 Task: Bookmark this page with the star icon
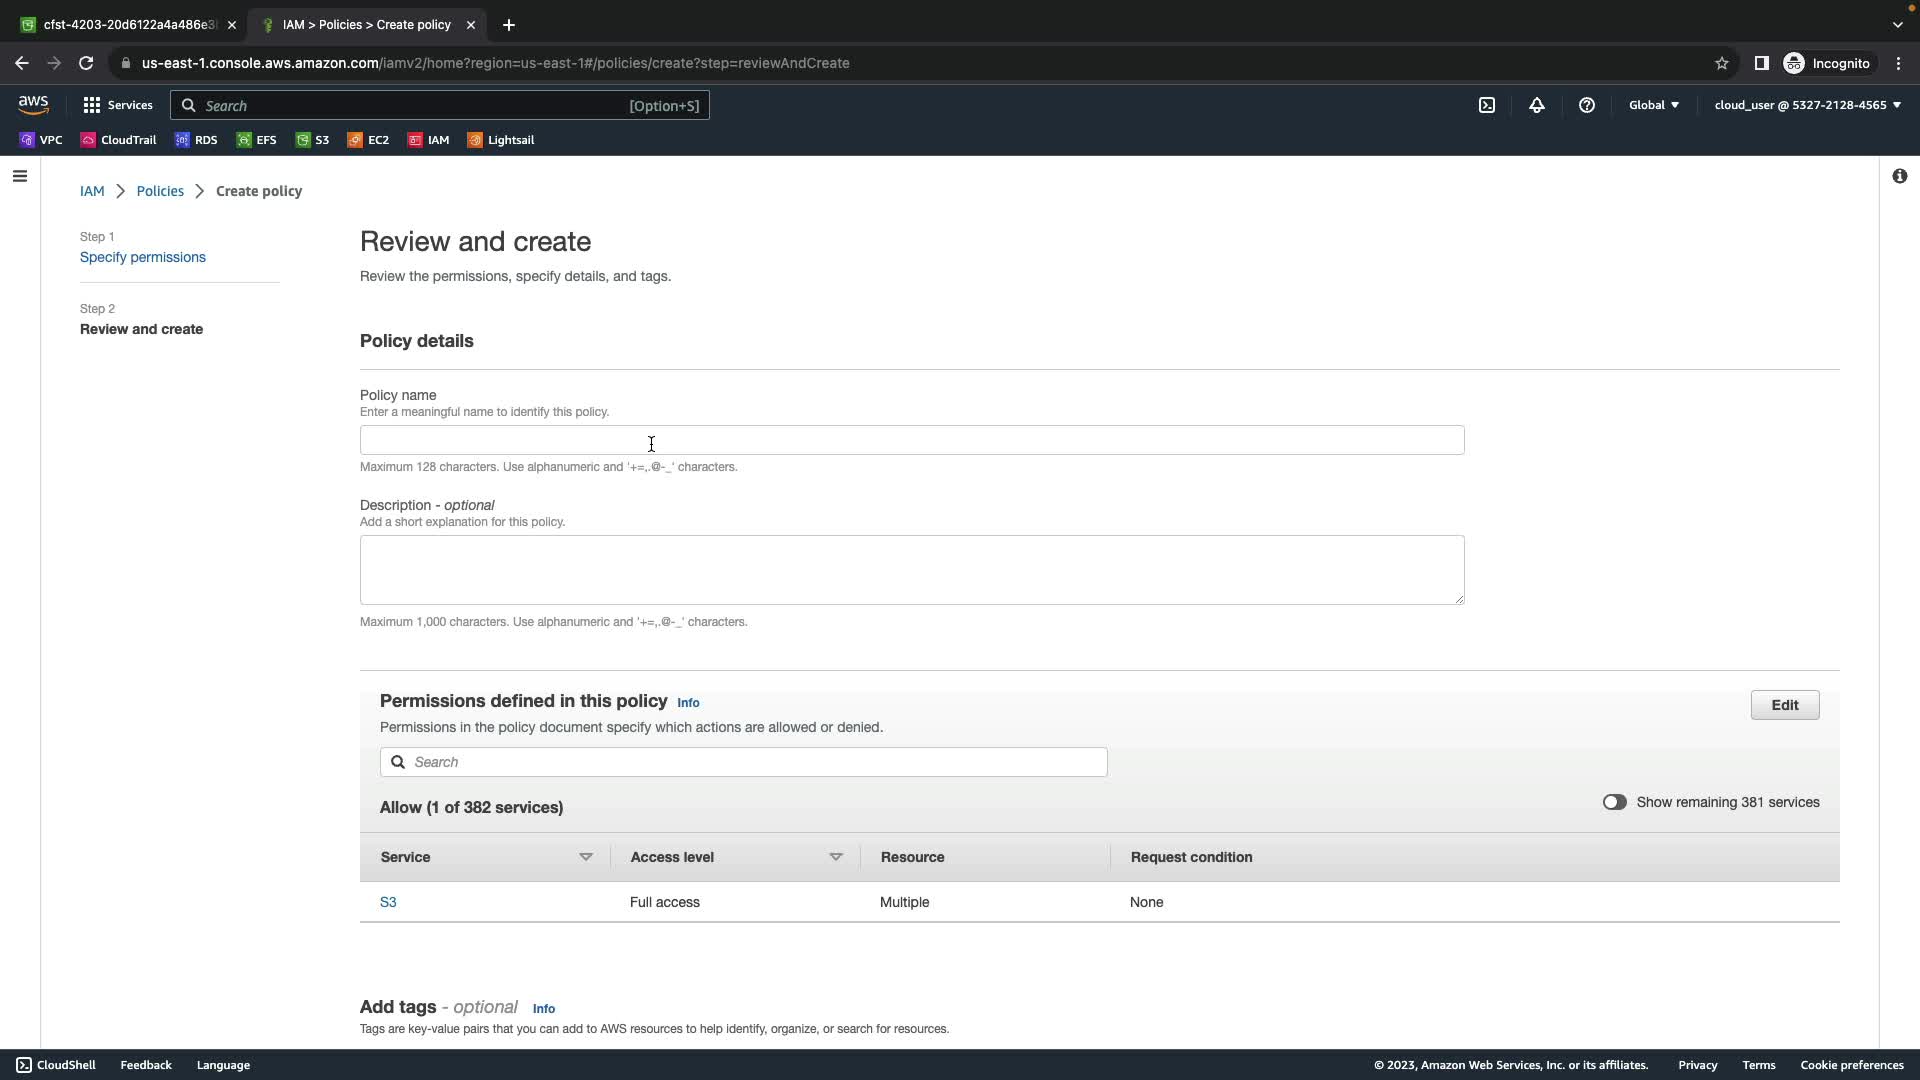[x=1722, y=63]
